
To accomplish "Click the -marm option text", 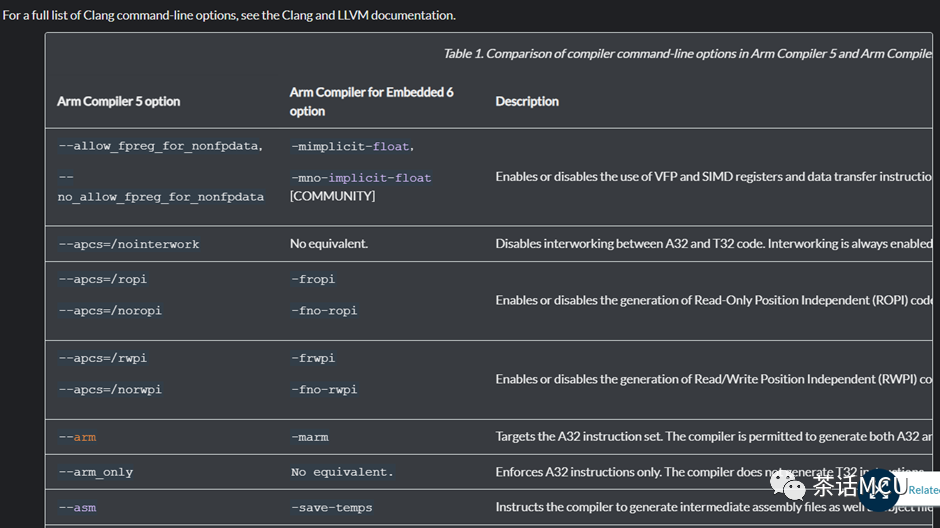I will point(309,437).
